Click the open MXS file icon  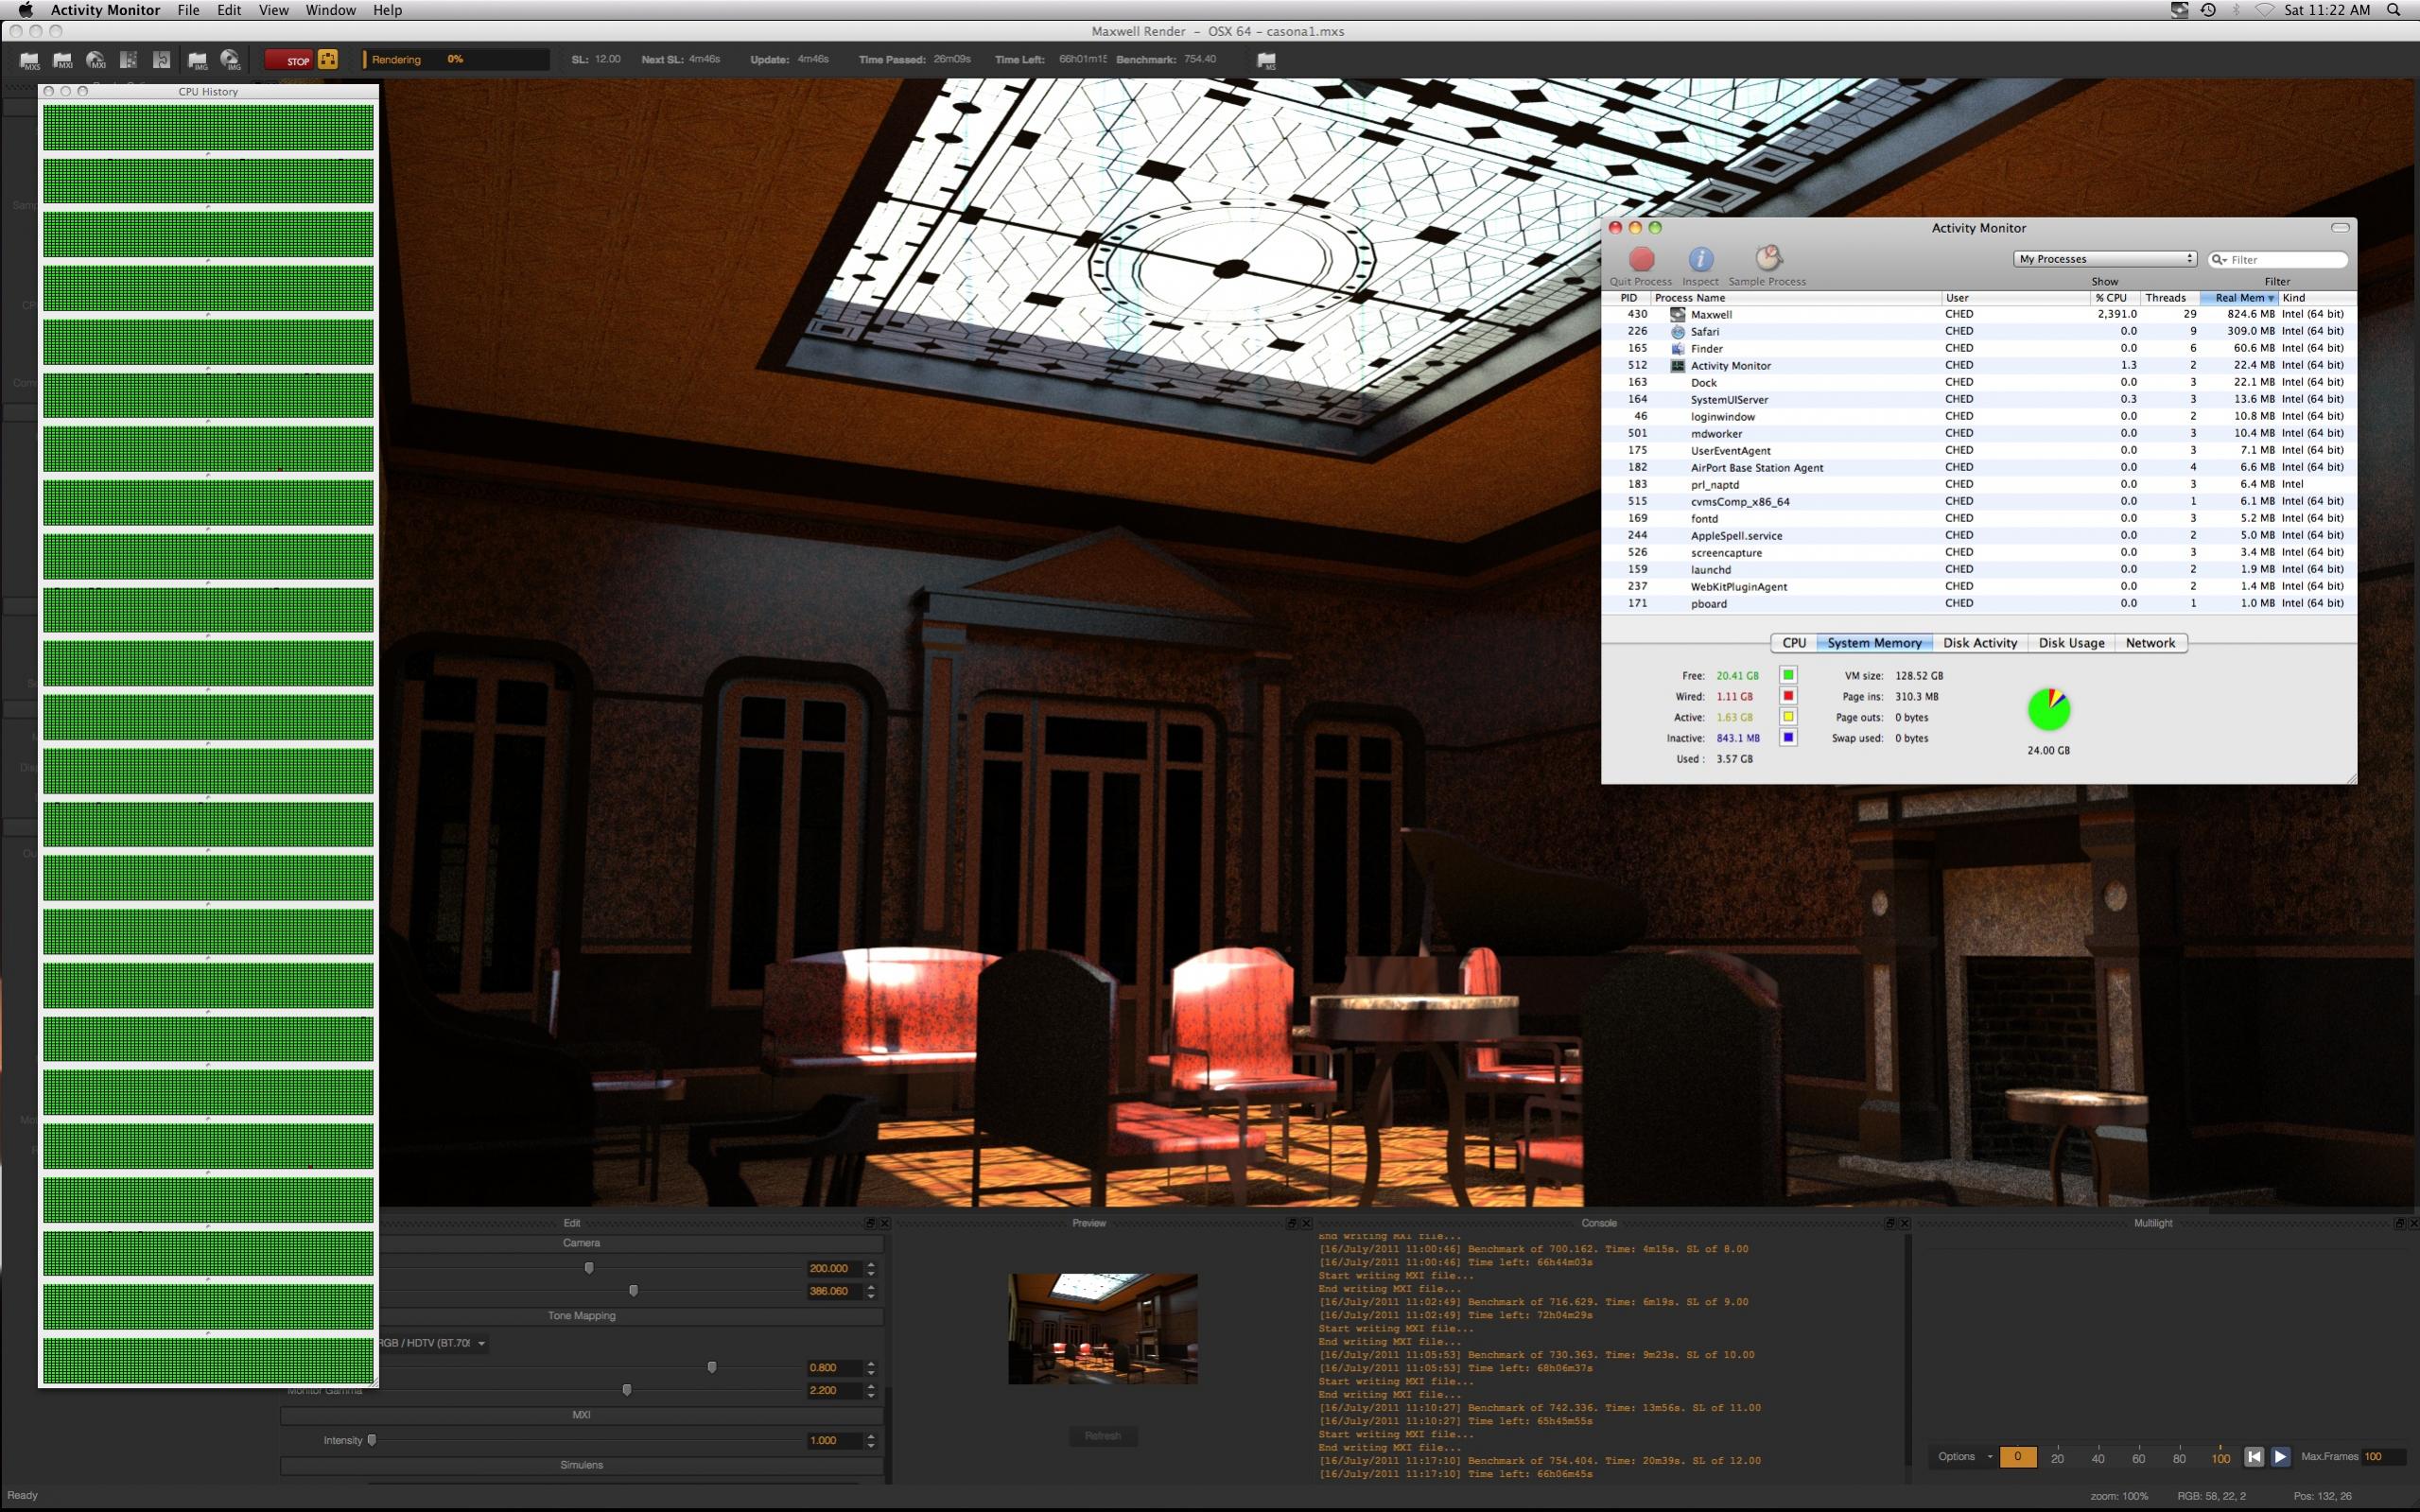pyautogui.click(x=29, y=61)
